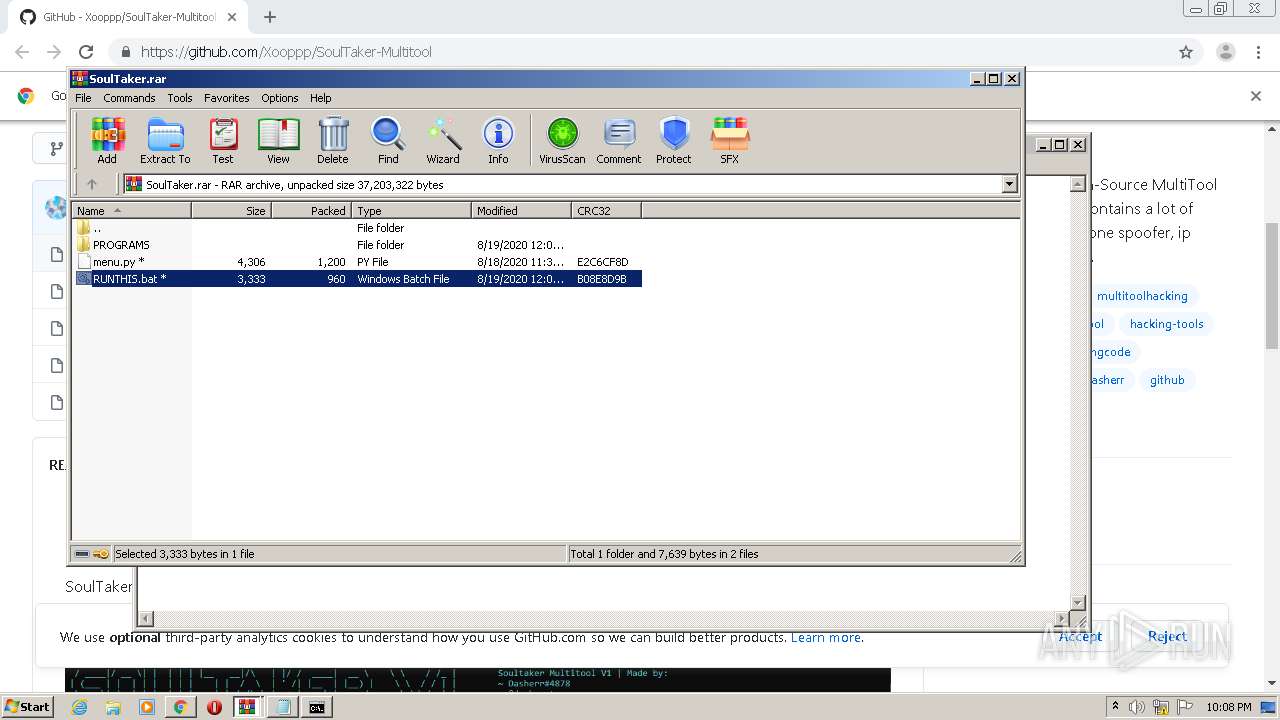The width and height of the screenshot is (1280, 720).
Task: Sort files by Size column
Action: click(x=231, y=210)
